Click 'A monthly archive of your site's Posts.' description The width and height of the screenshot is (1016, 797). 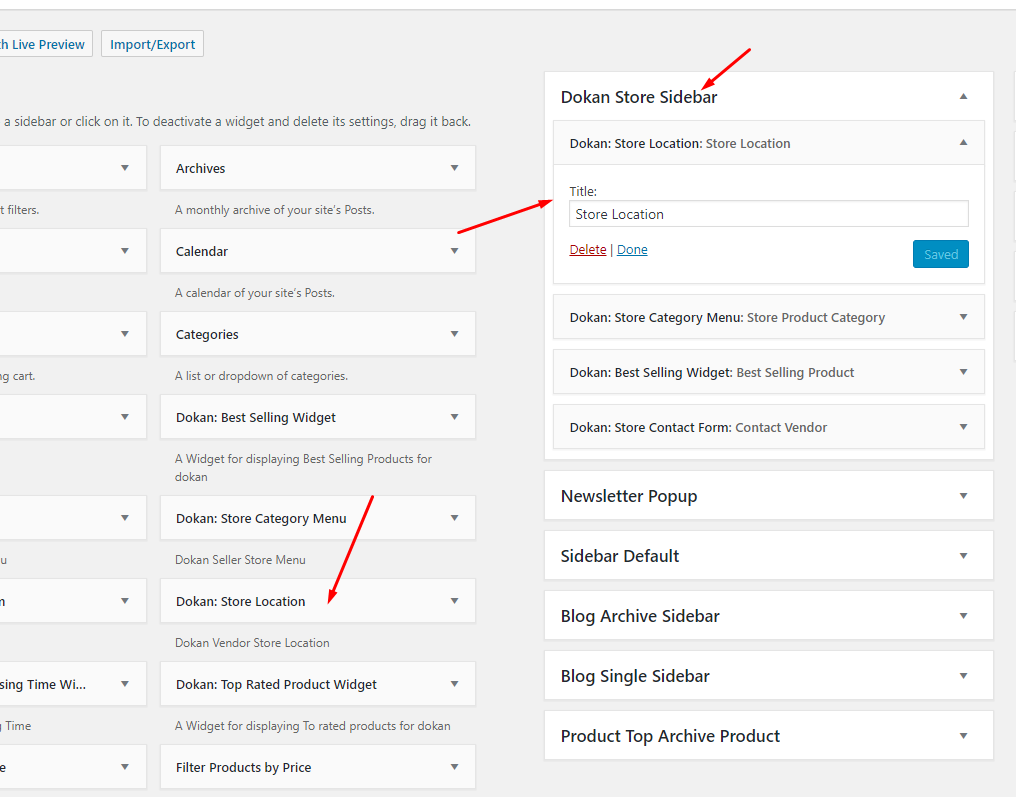275,210
